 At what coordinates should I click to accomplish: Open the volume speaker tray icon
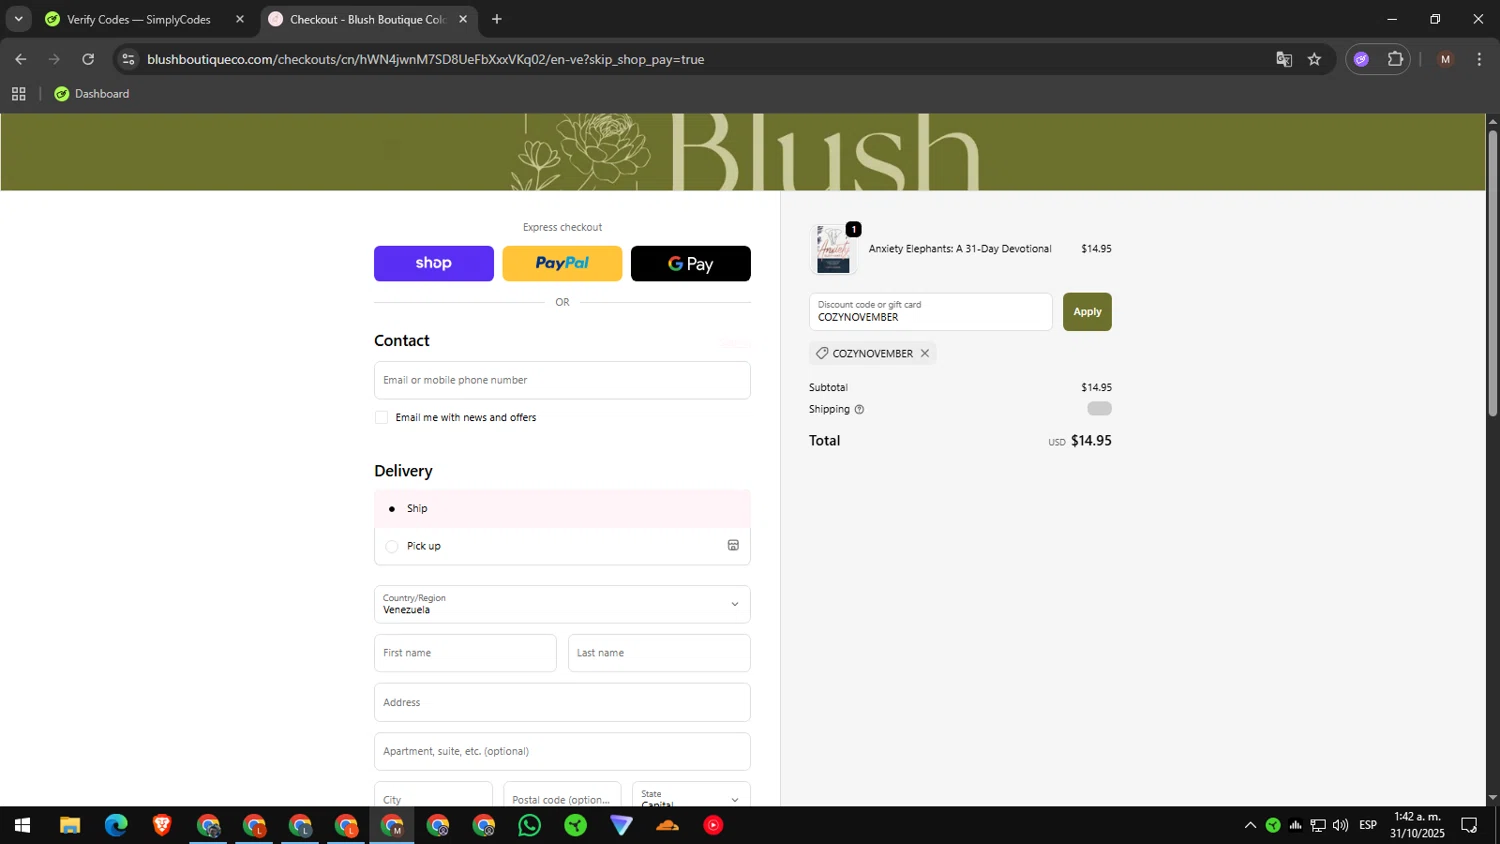tap(1341, 825)
